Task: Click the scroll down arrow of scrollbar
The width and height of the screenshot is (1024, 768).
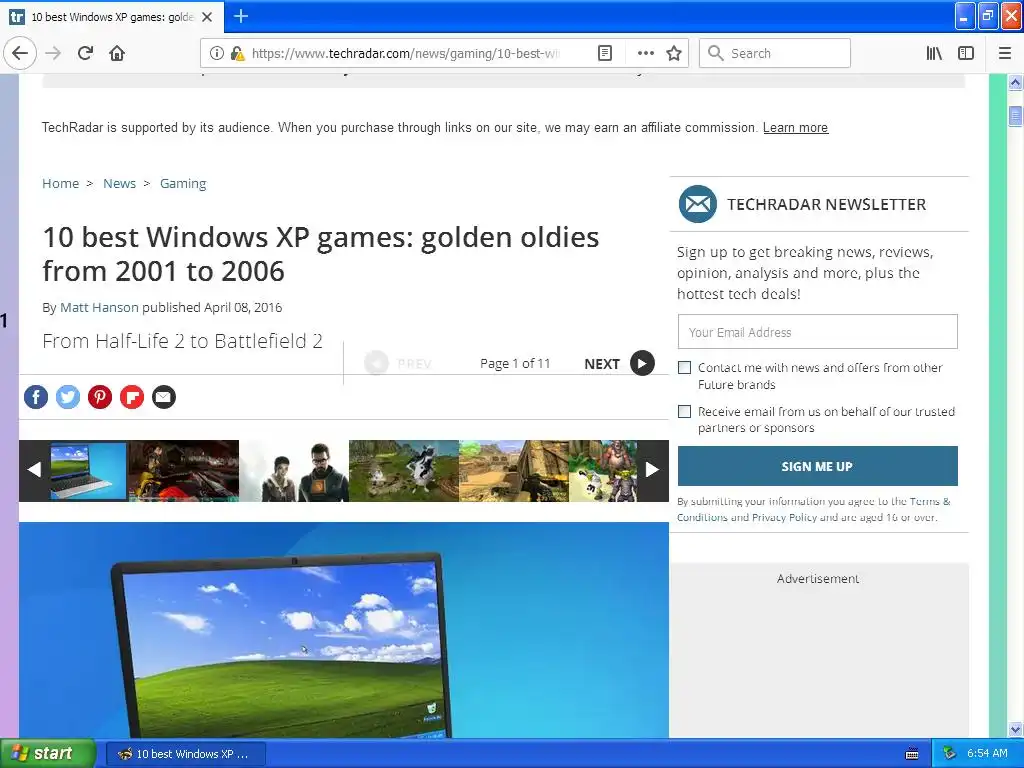Action: pos(1015,729)
